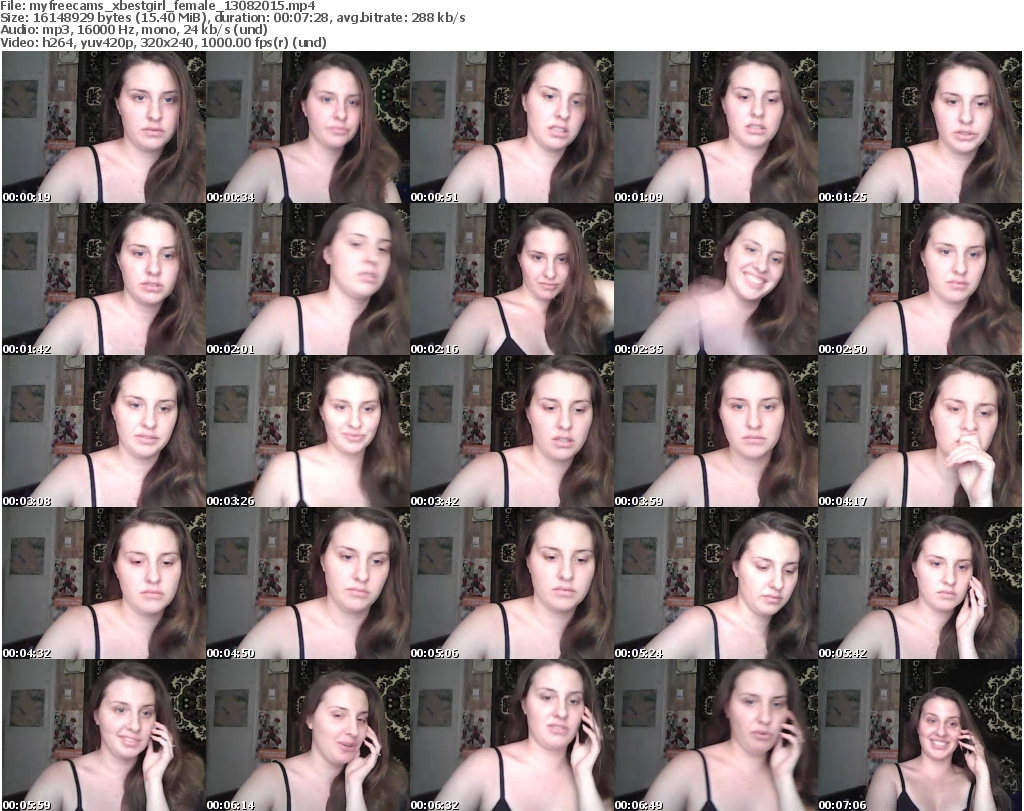Open the frame stamped 00:01:42
The height and width of the screenshot is (811, 1024).
pyautogui.click(x=104, y=279)
